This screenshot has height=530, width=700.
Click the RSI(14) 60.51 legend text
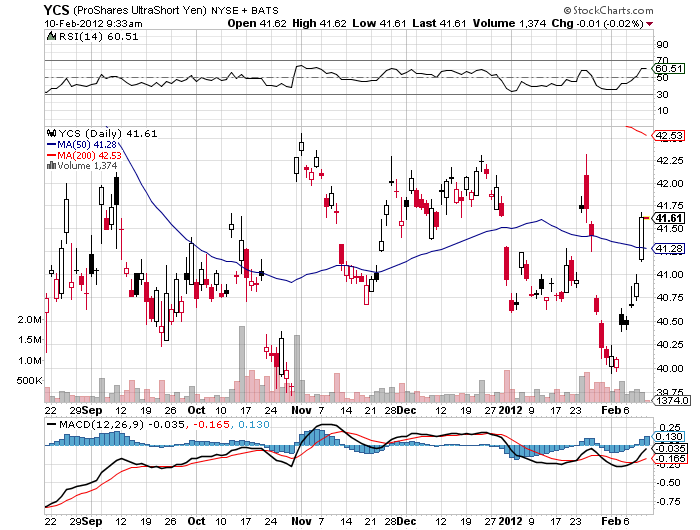click(99, 37)
